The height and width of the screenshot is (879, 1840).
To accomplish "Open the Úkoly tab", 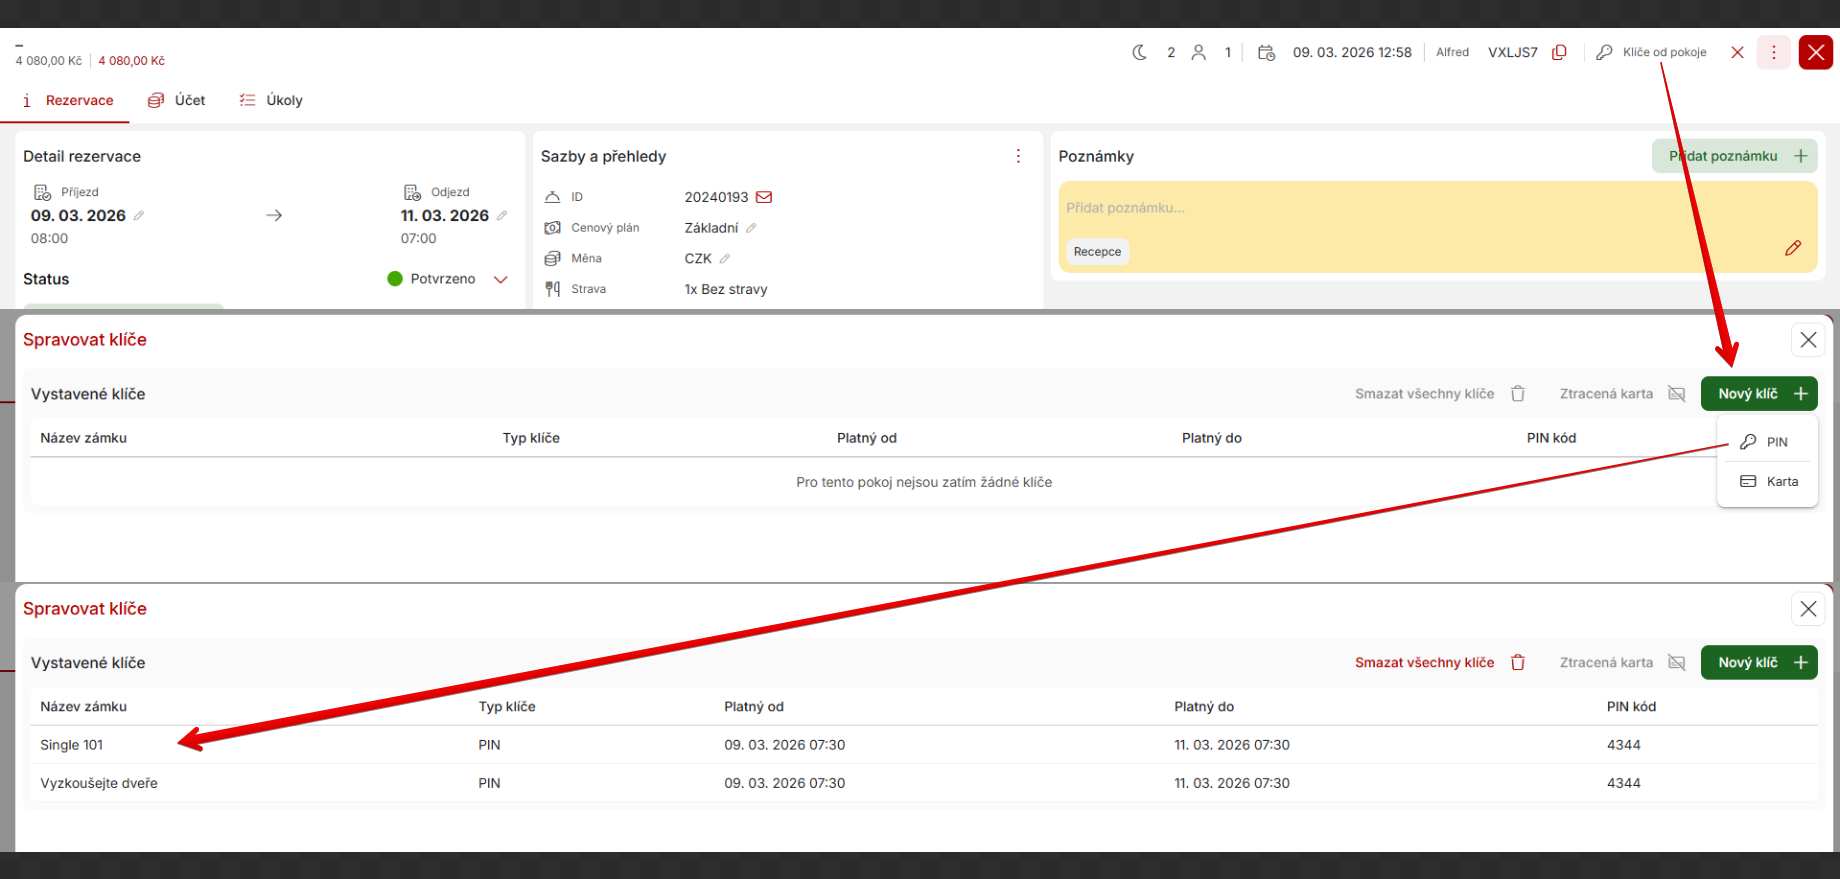I will click(271, 100).
